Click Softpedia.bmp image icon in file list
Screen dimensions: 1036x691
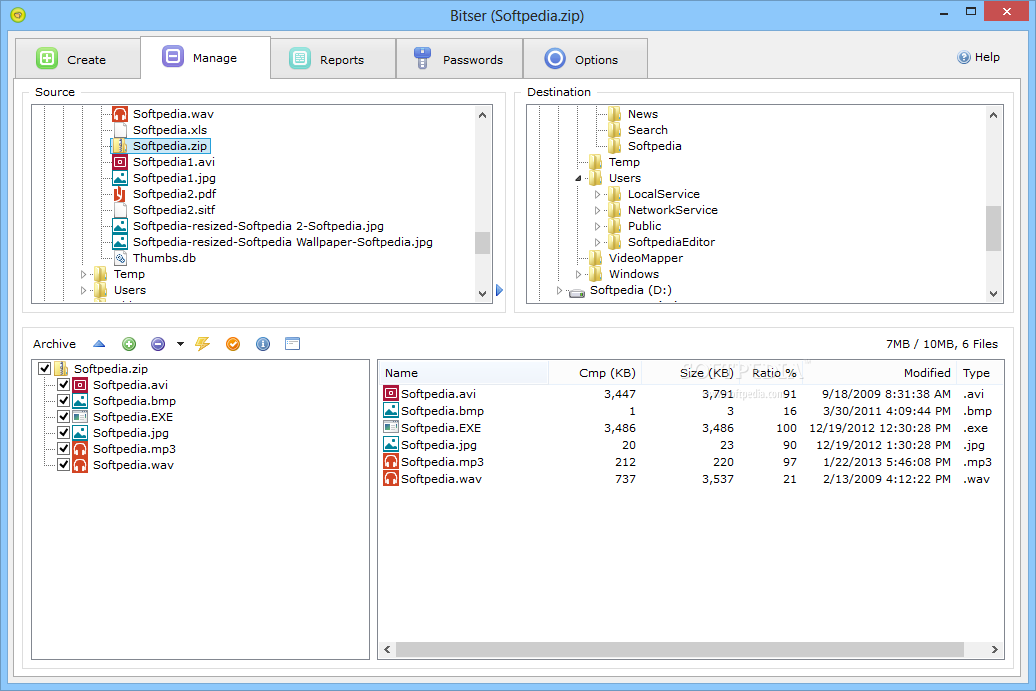pos(391,411)
